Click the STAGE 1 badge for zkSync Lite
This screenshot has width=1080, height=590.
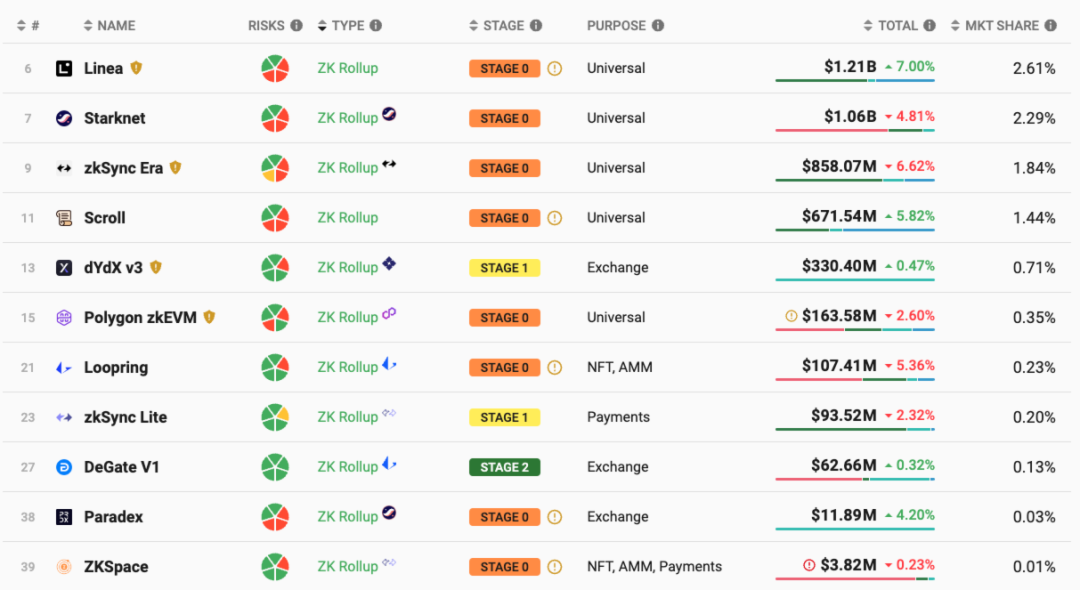(x=504, y=417)
